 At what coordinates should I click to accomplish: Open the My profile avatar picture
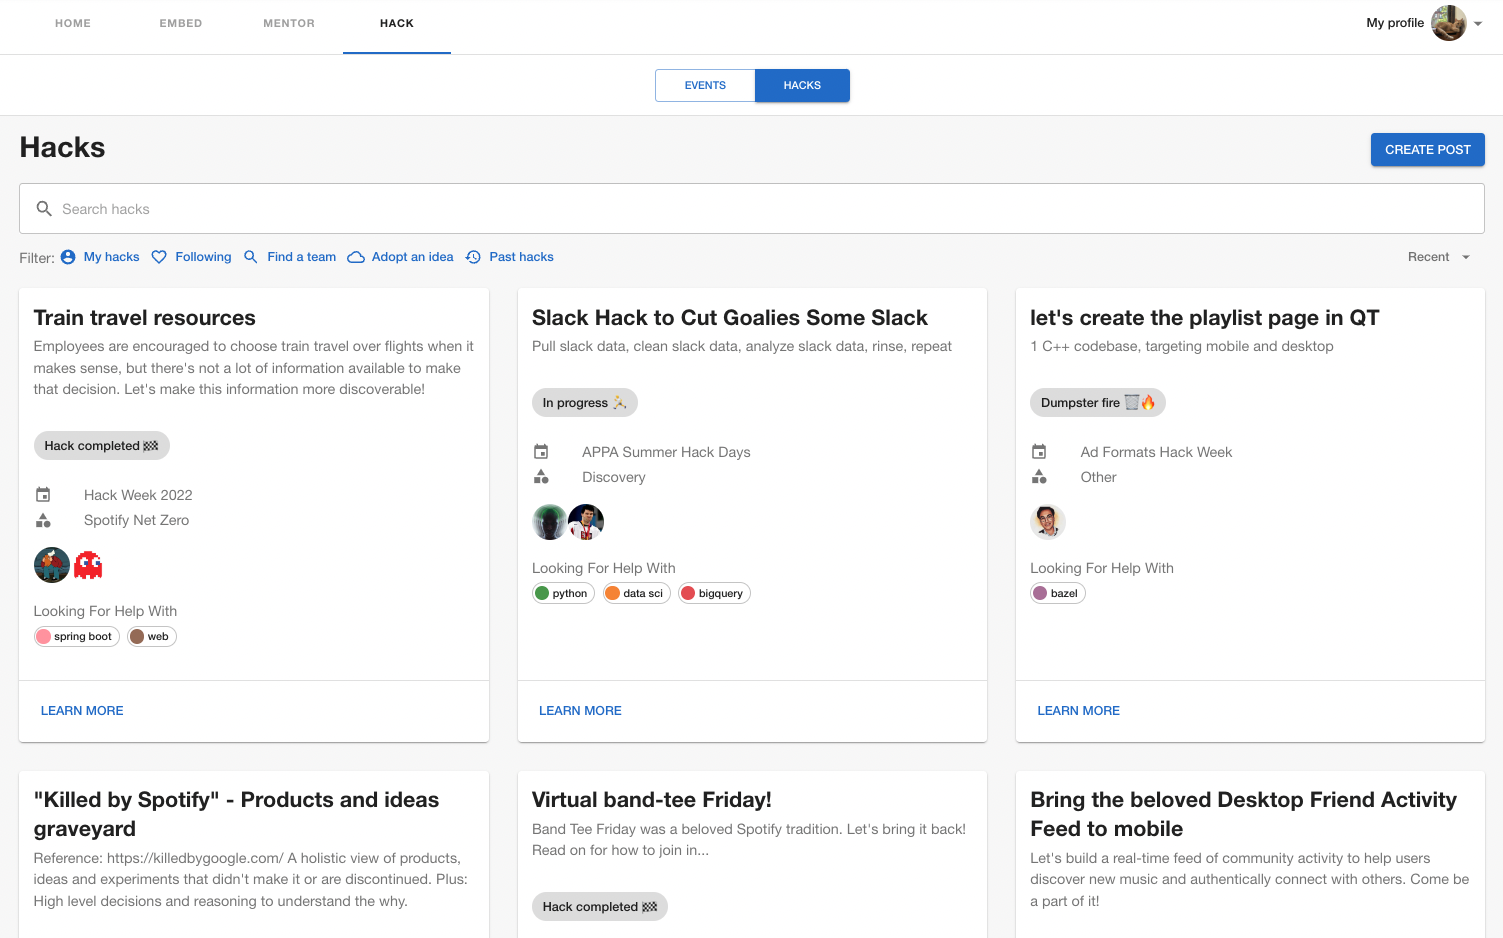[1449, 23]
